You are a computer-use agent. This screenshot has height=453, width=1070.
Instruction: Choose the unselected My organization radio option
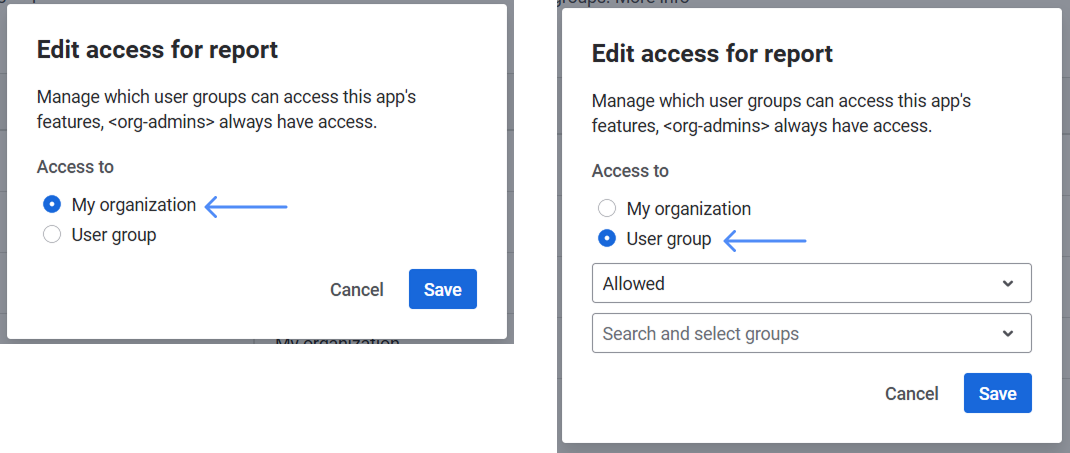coord(607,209)
